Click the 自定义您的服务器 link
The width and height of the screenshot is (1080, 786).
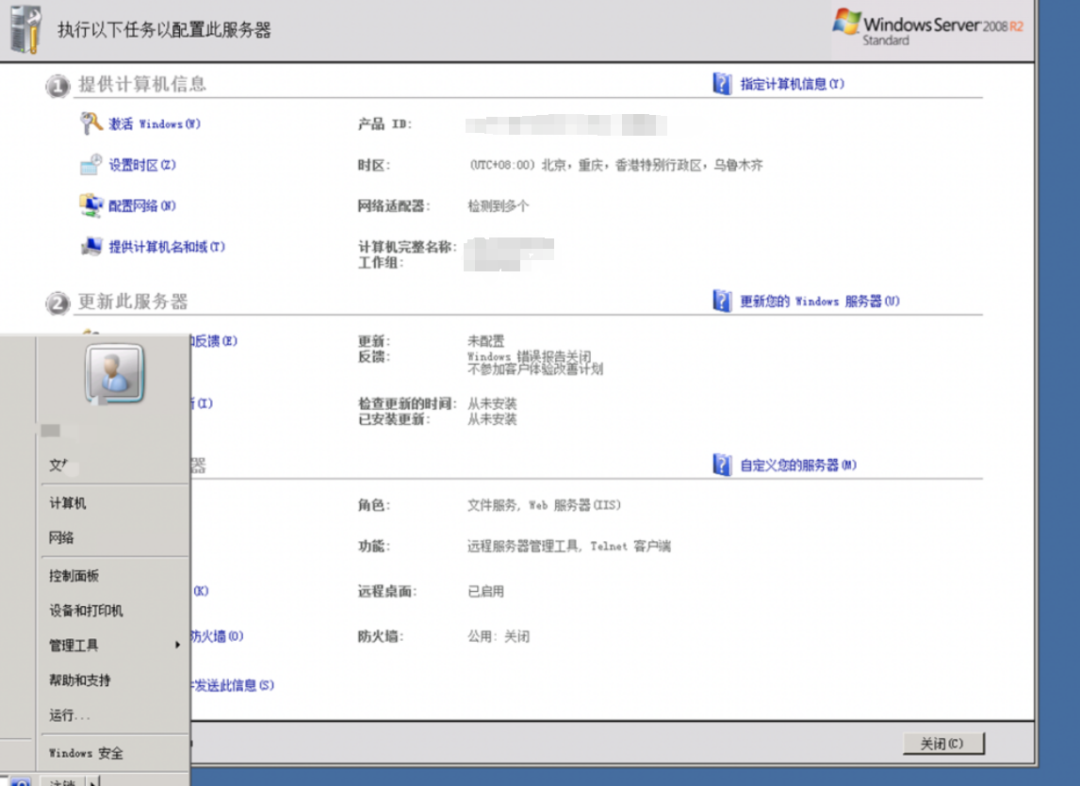coord(798,465)
